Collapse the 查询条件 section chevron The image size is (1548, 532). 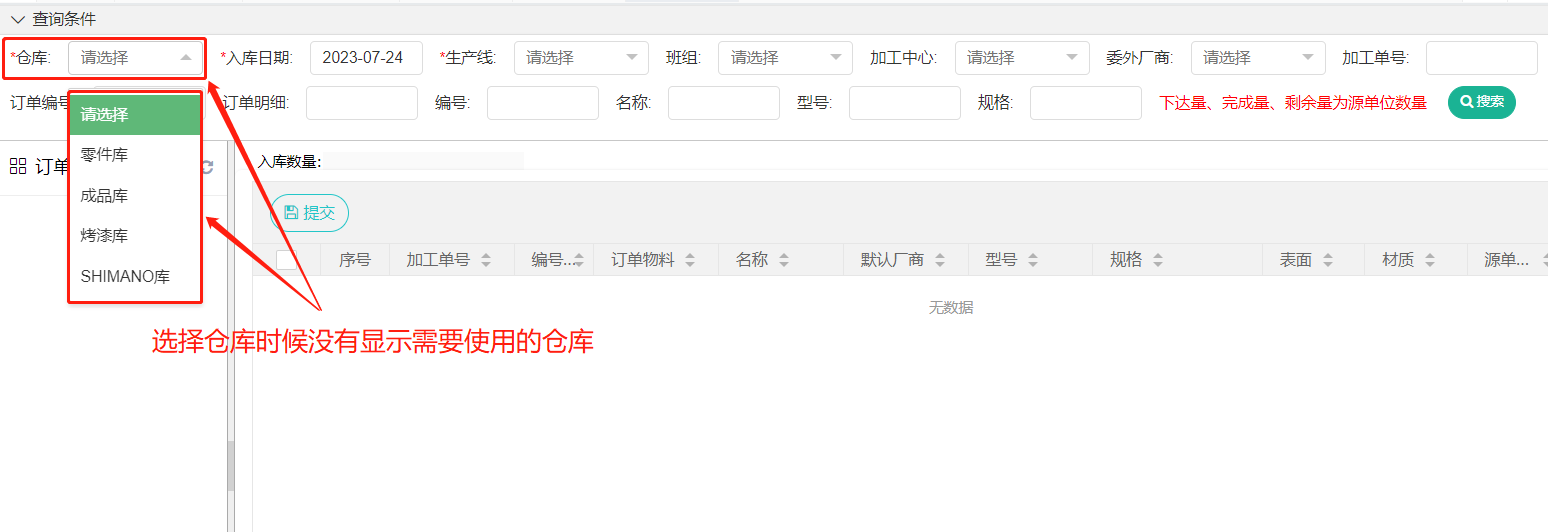[18, 19]
